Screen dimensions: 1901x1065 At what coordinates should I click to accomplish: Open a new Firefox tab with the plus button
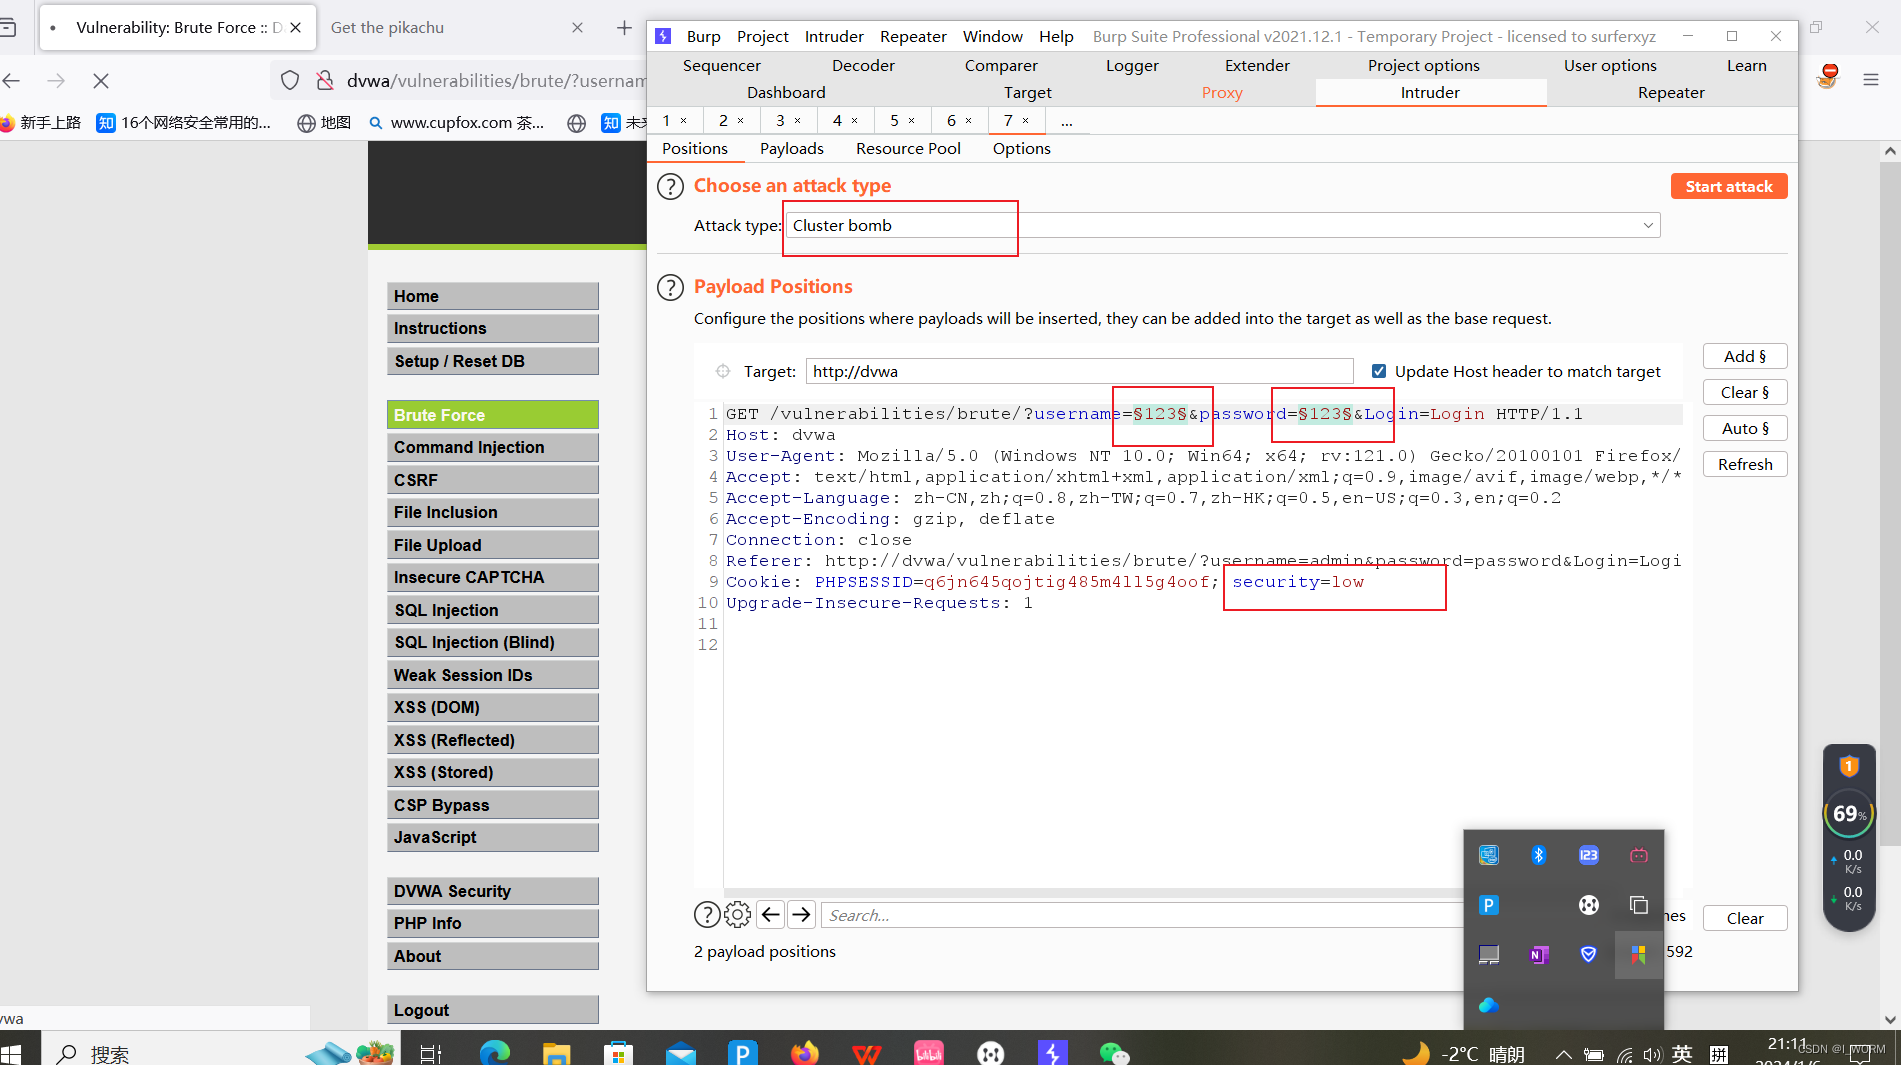tap(624, 28)
